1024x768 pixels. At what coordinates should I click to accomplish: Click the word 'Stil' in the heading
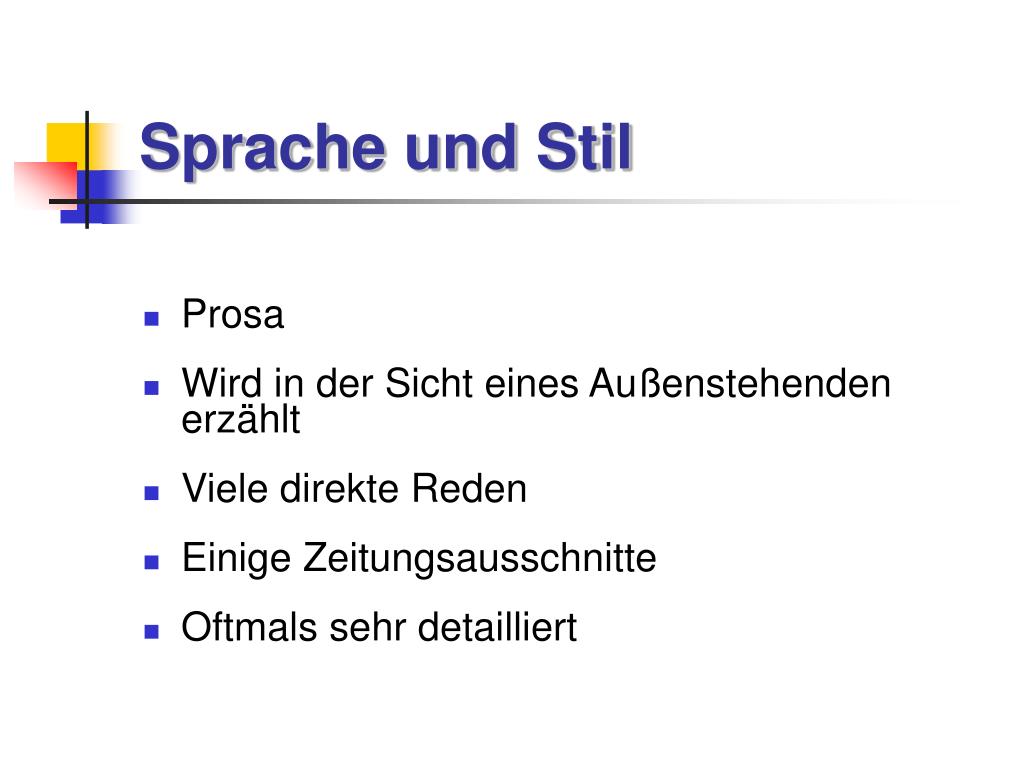coord(584,147)
